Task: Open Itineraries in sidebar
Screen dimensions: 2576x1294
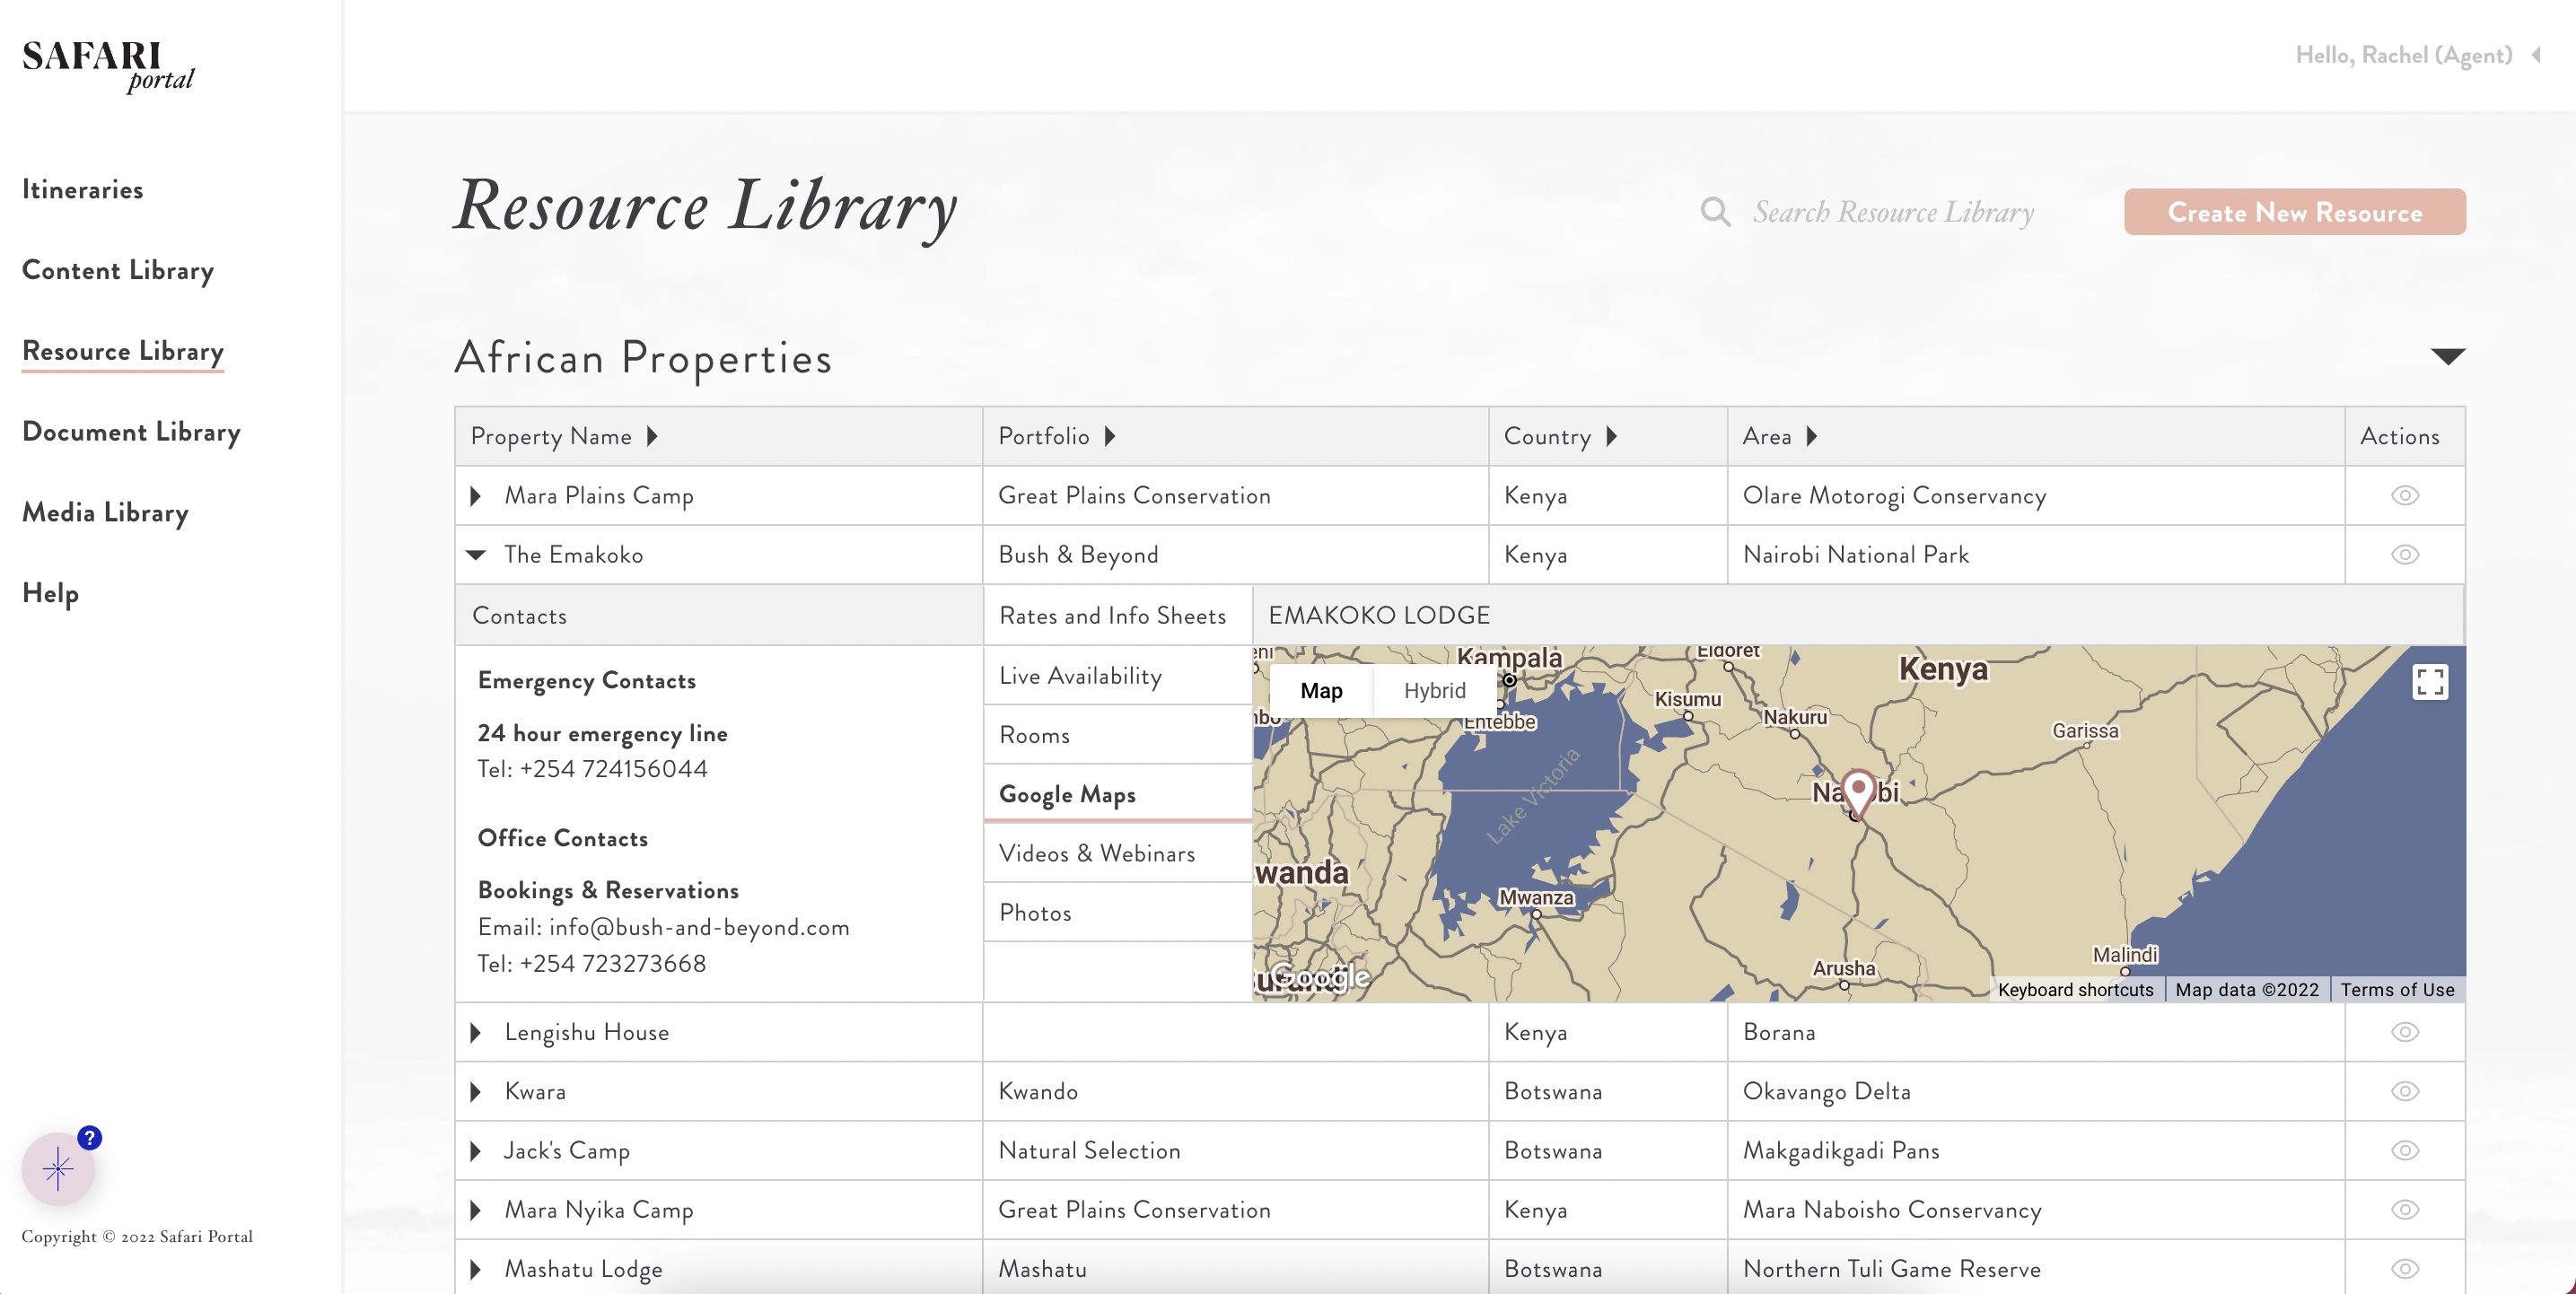Action: point(82,189)
